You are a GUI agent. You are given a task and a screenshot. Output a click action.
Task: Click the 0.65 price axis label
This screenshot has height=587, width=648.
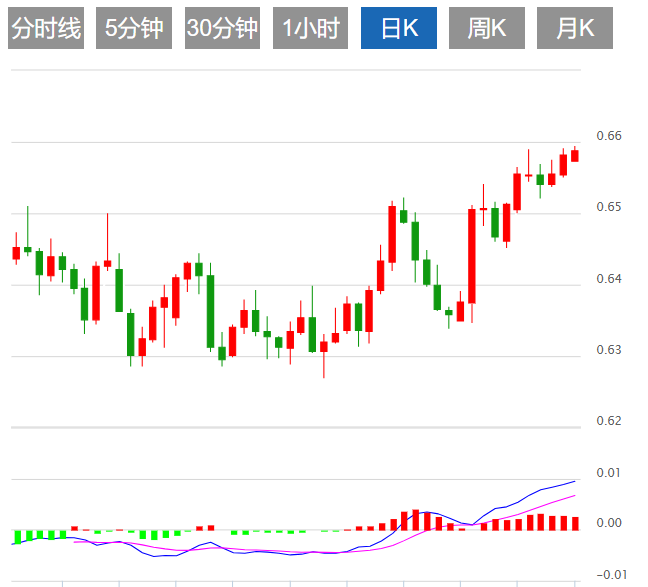(x=609, y=207)
